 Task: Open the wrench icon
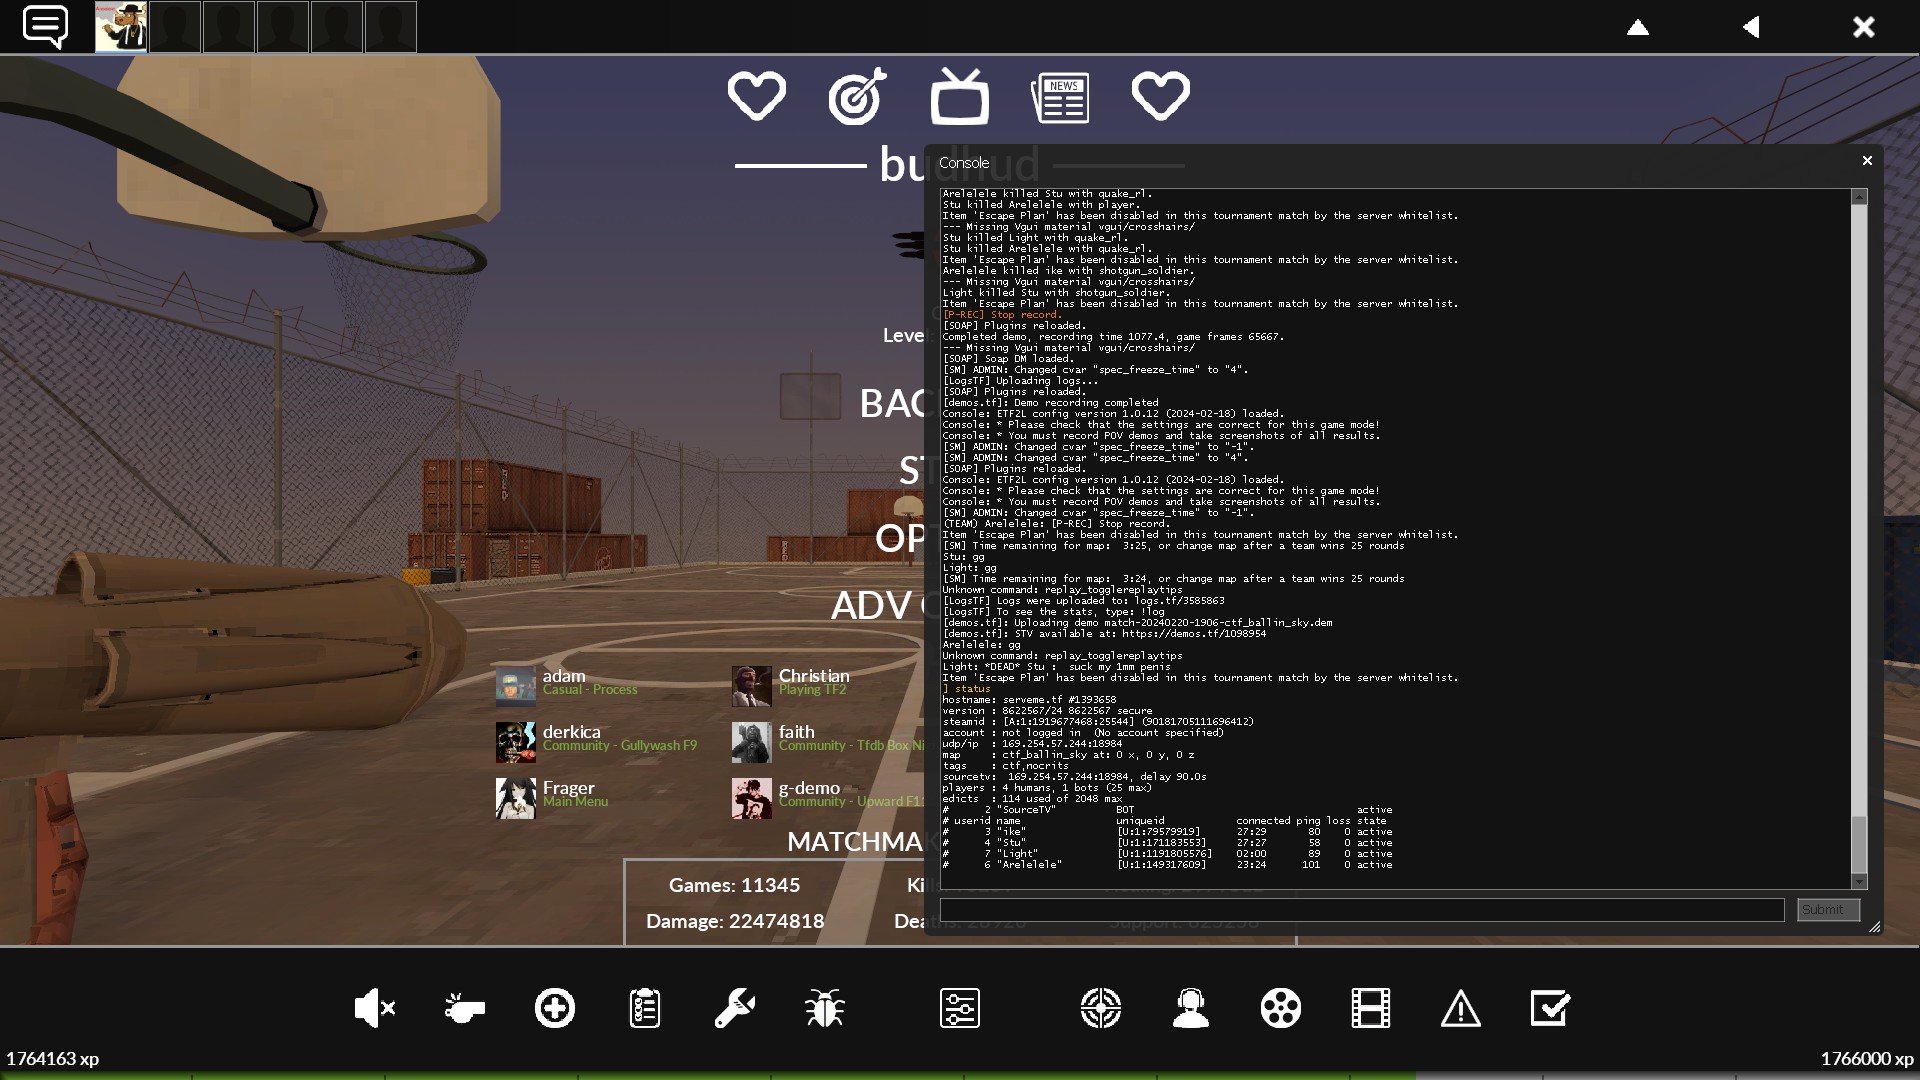[734, 1008]
